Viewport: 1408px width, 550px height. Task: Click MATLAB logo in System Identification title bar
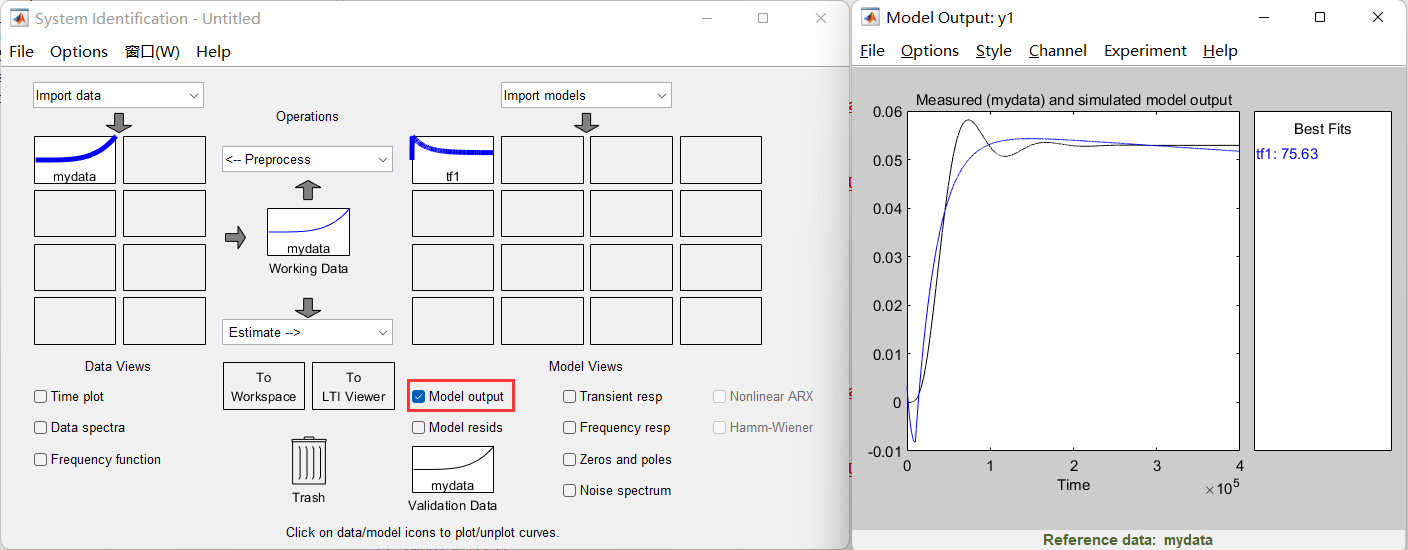tap(19, 18)
